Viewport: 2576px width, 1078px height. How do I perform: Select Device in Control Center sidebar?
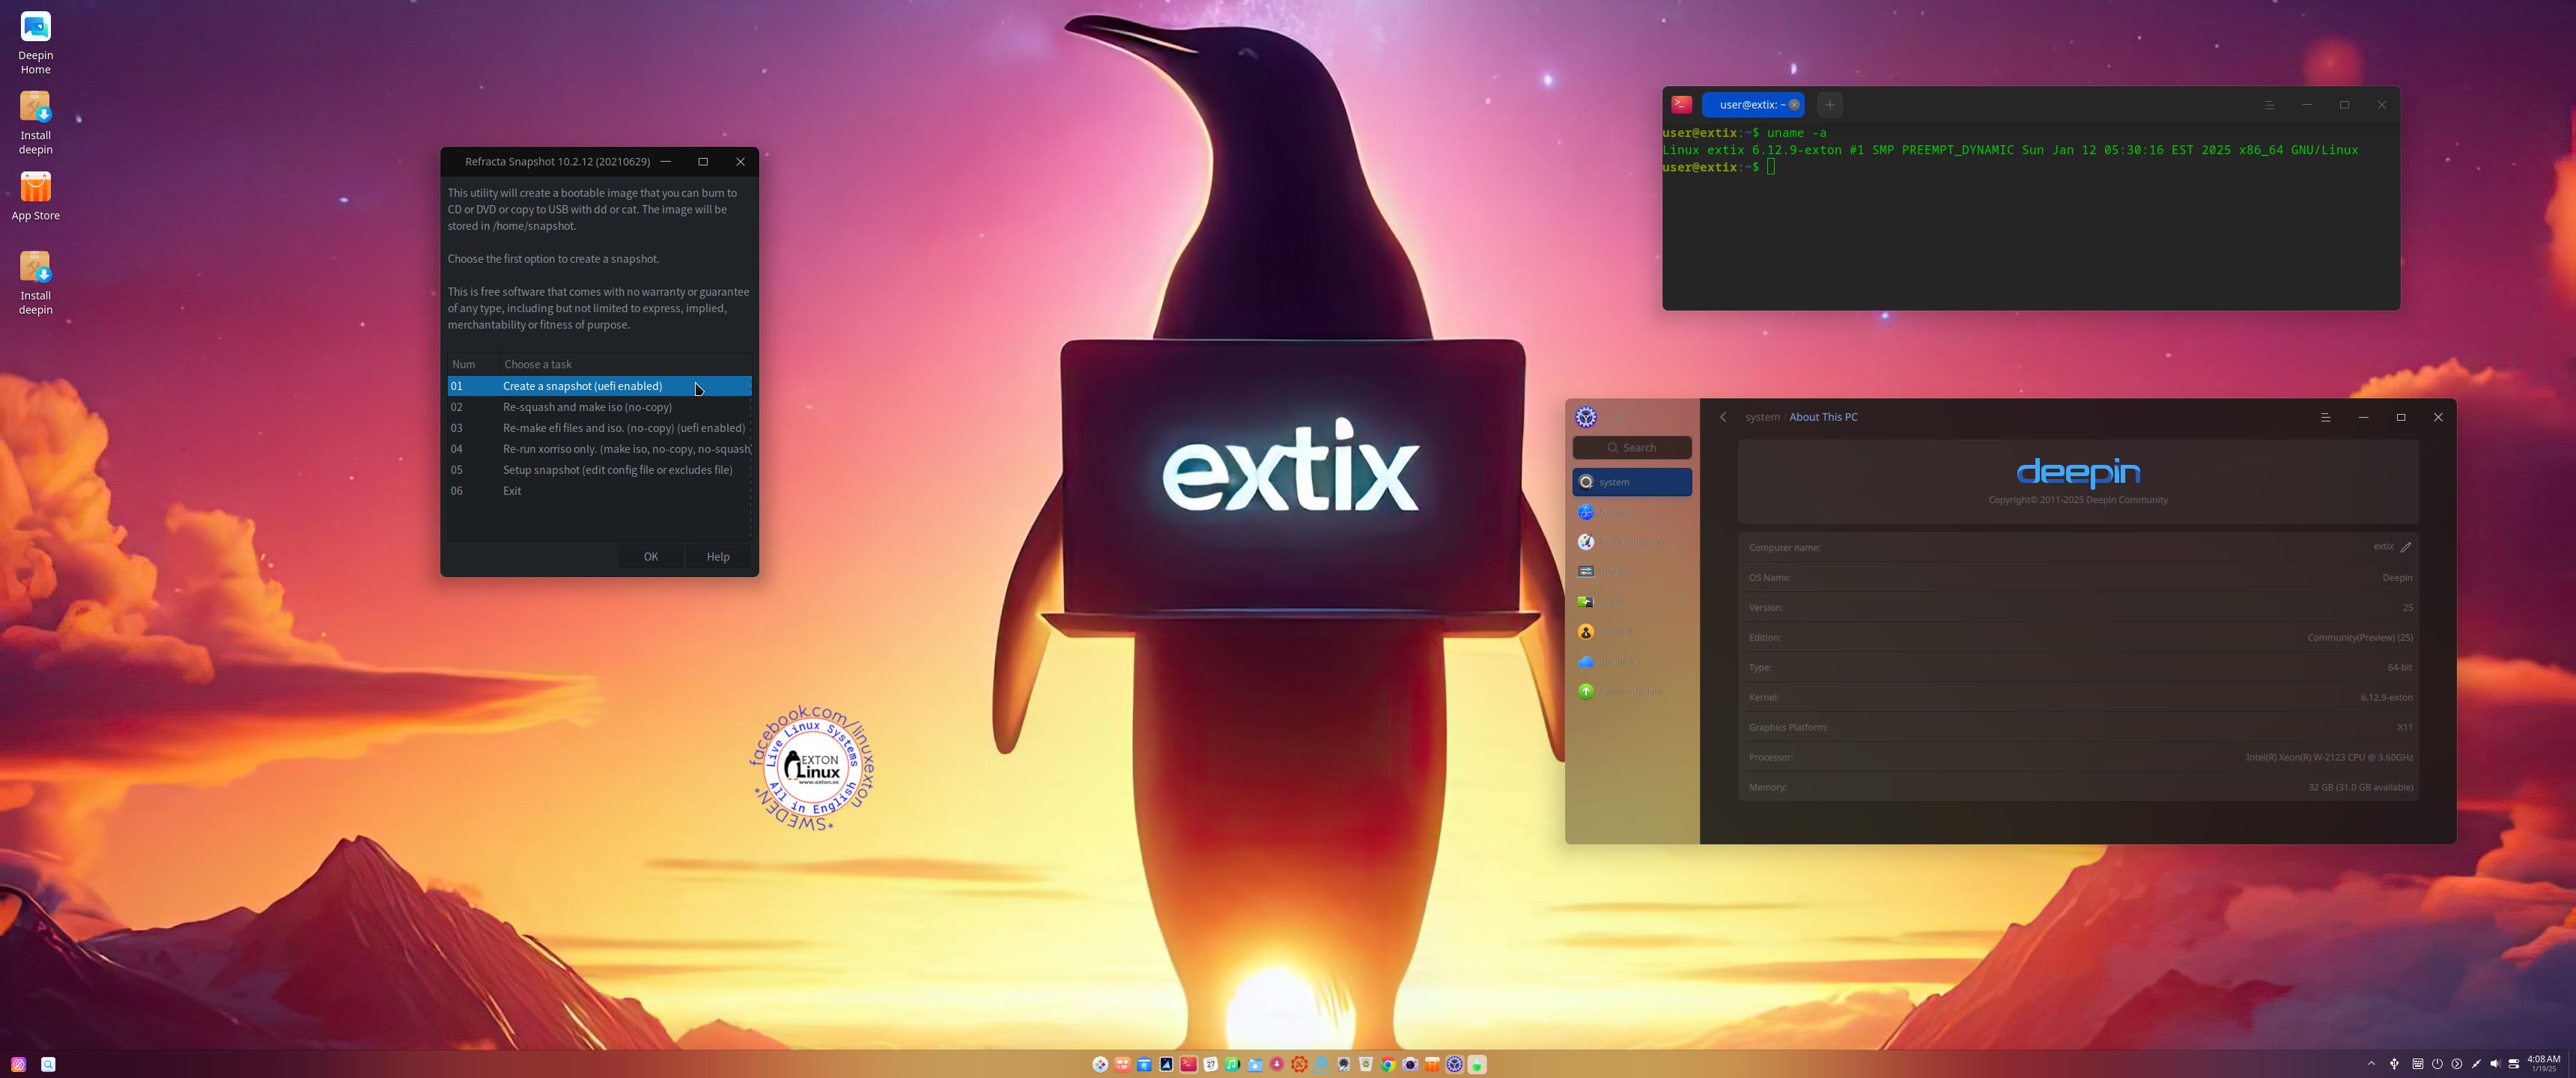coord(1632,571)
